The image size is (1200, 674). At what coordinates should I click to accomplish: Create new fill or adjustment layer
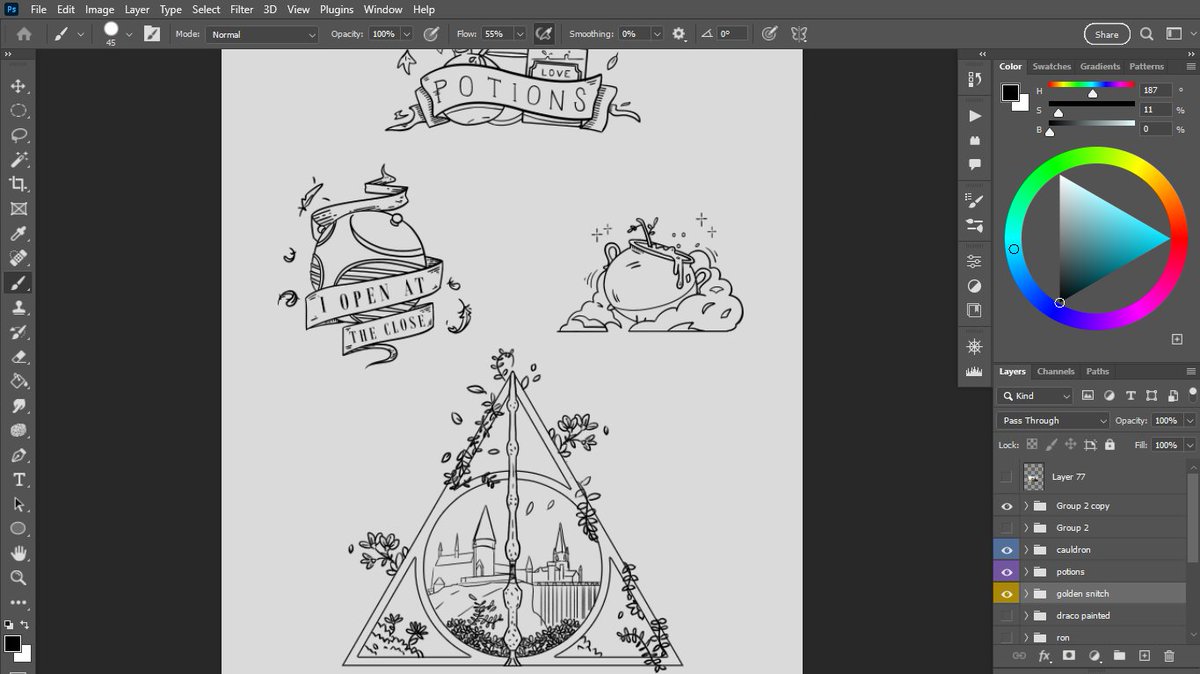pos(1094,656)
